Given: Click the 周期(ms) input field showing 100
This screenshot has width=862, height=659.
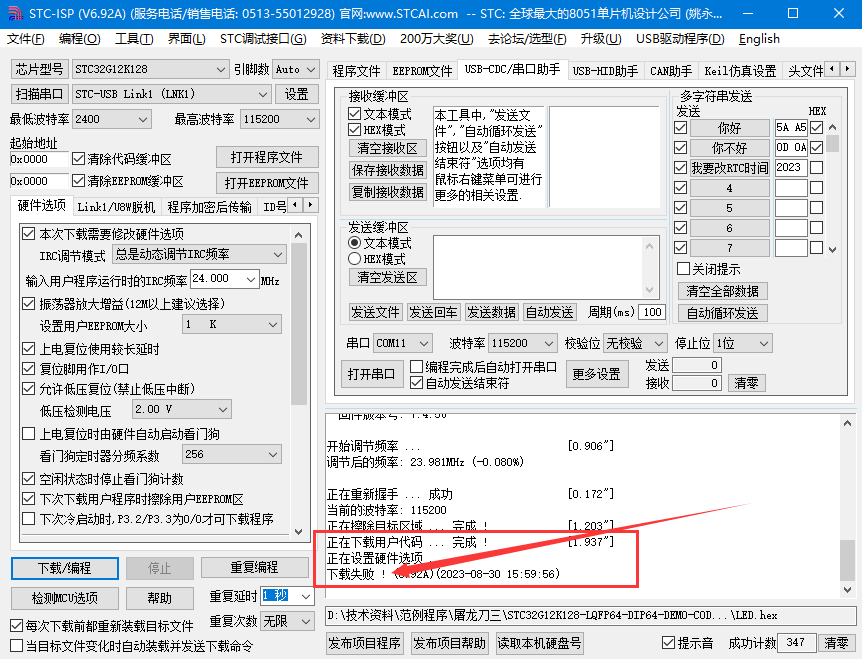Looking at the screenshot, I should click(652, 312).
